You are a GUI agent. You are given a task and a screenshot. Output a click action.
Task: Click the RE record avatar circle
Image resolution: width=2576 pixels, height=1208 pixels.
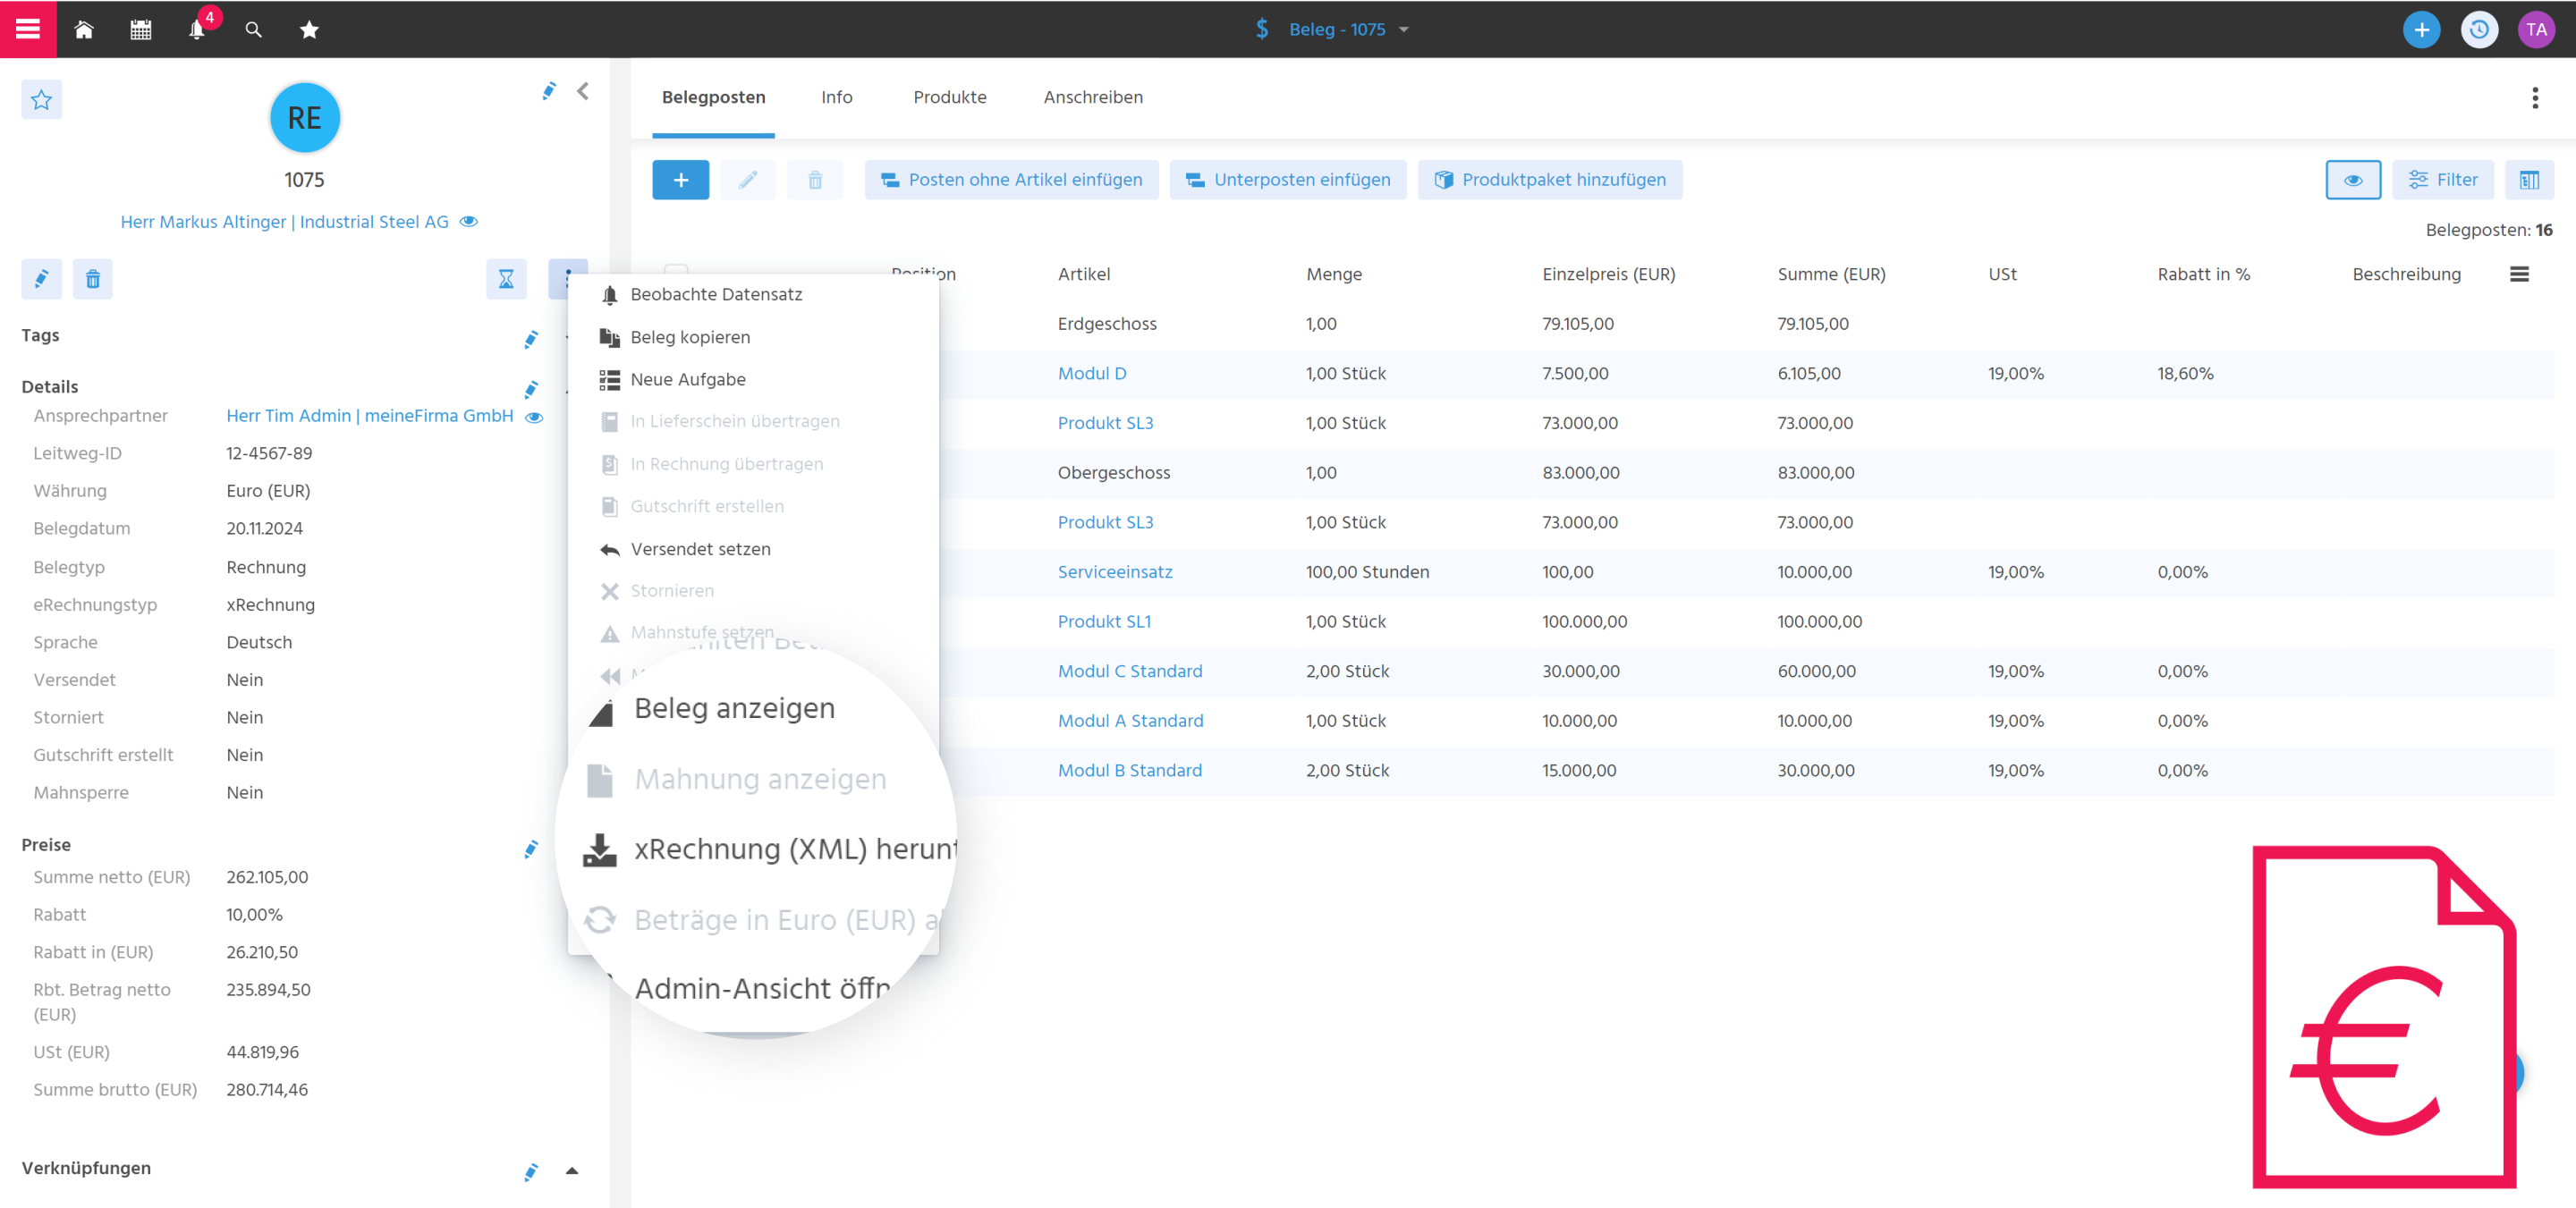305,118
